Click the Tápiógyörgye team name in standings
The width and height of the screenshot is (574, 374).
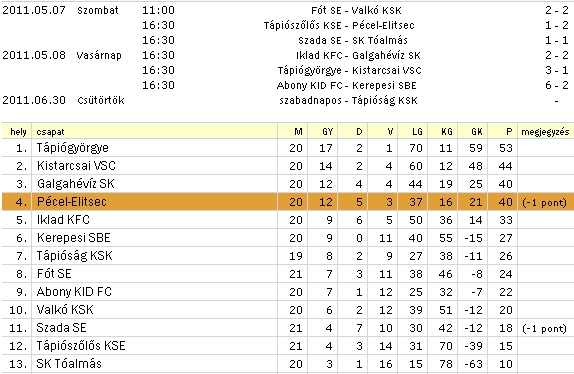pyautogui.click(x=72, y=148)
